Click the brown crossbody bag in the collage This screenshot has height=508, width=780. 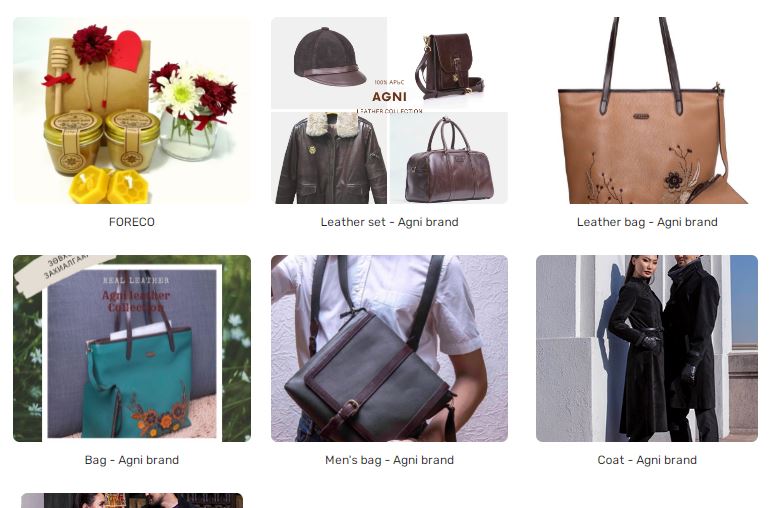[448, 65]
